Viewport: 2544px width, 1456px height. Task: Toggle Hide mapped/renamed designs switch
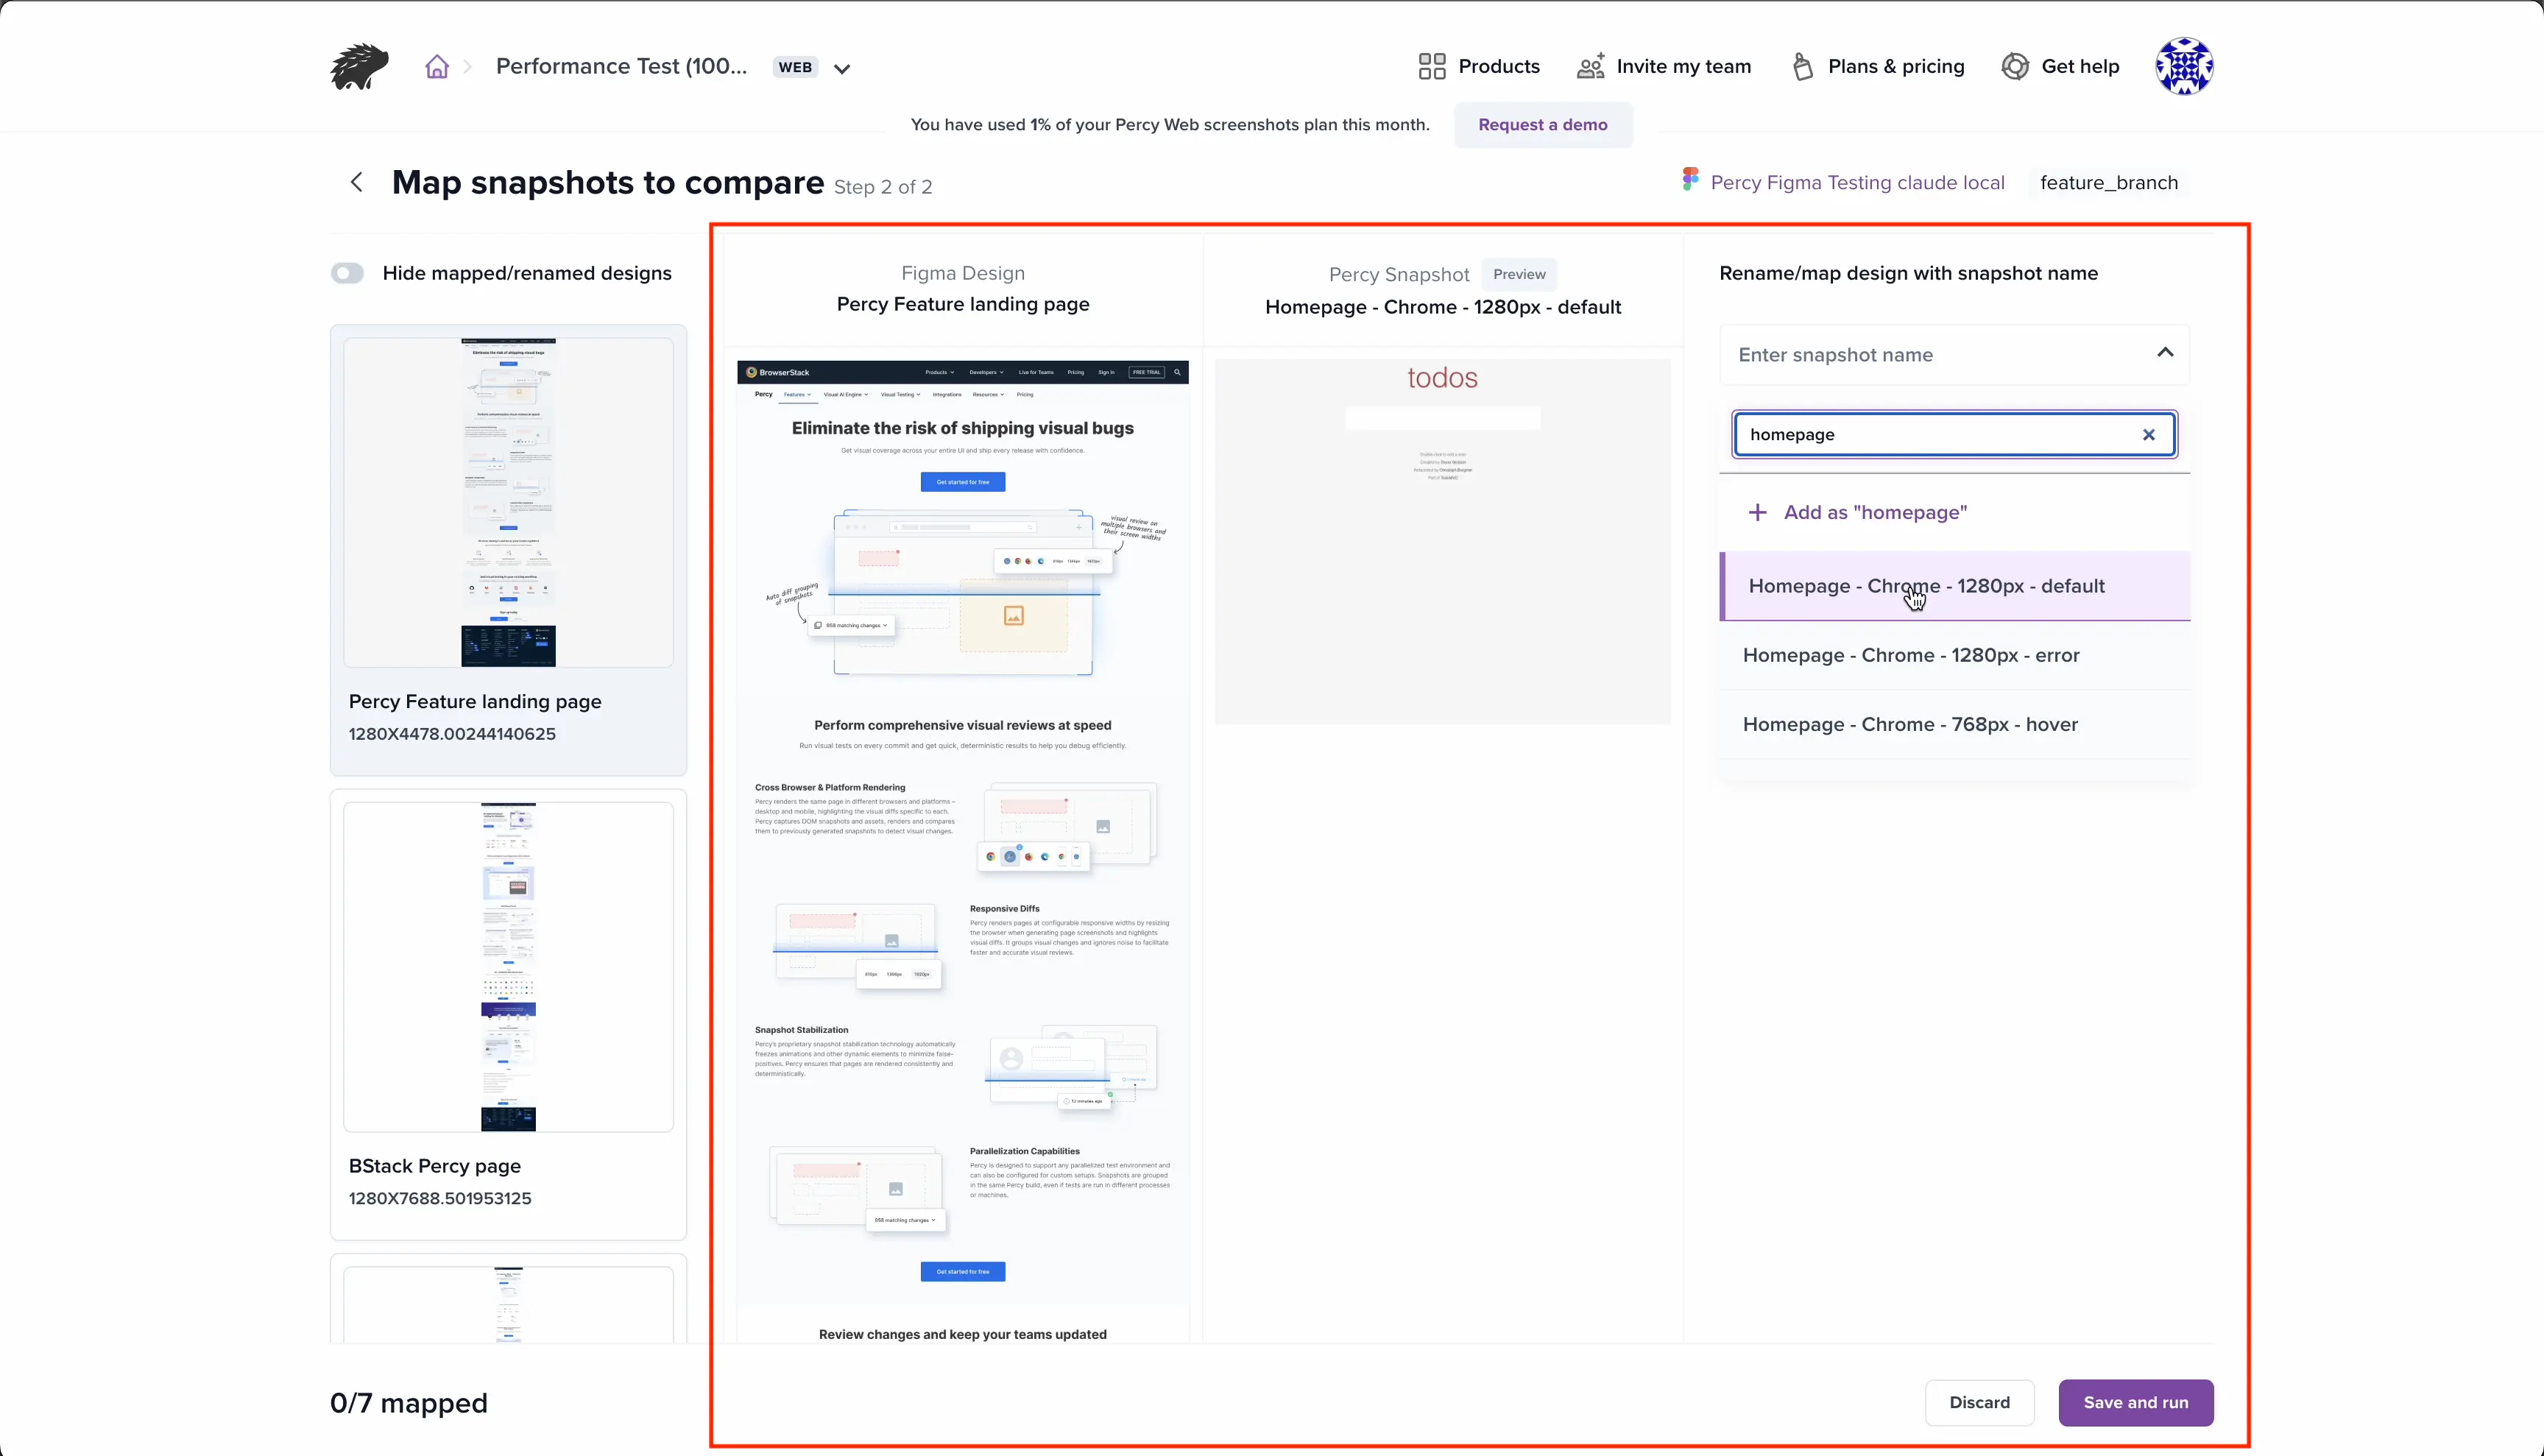pyautogui.click(x=347, y=273)
